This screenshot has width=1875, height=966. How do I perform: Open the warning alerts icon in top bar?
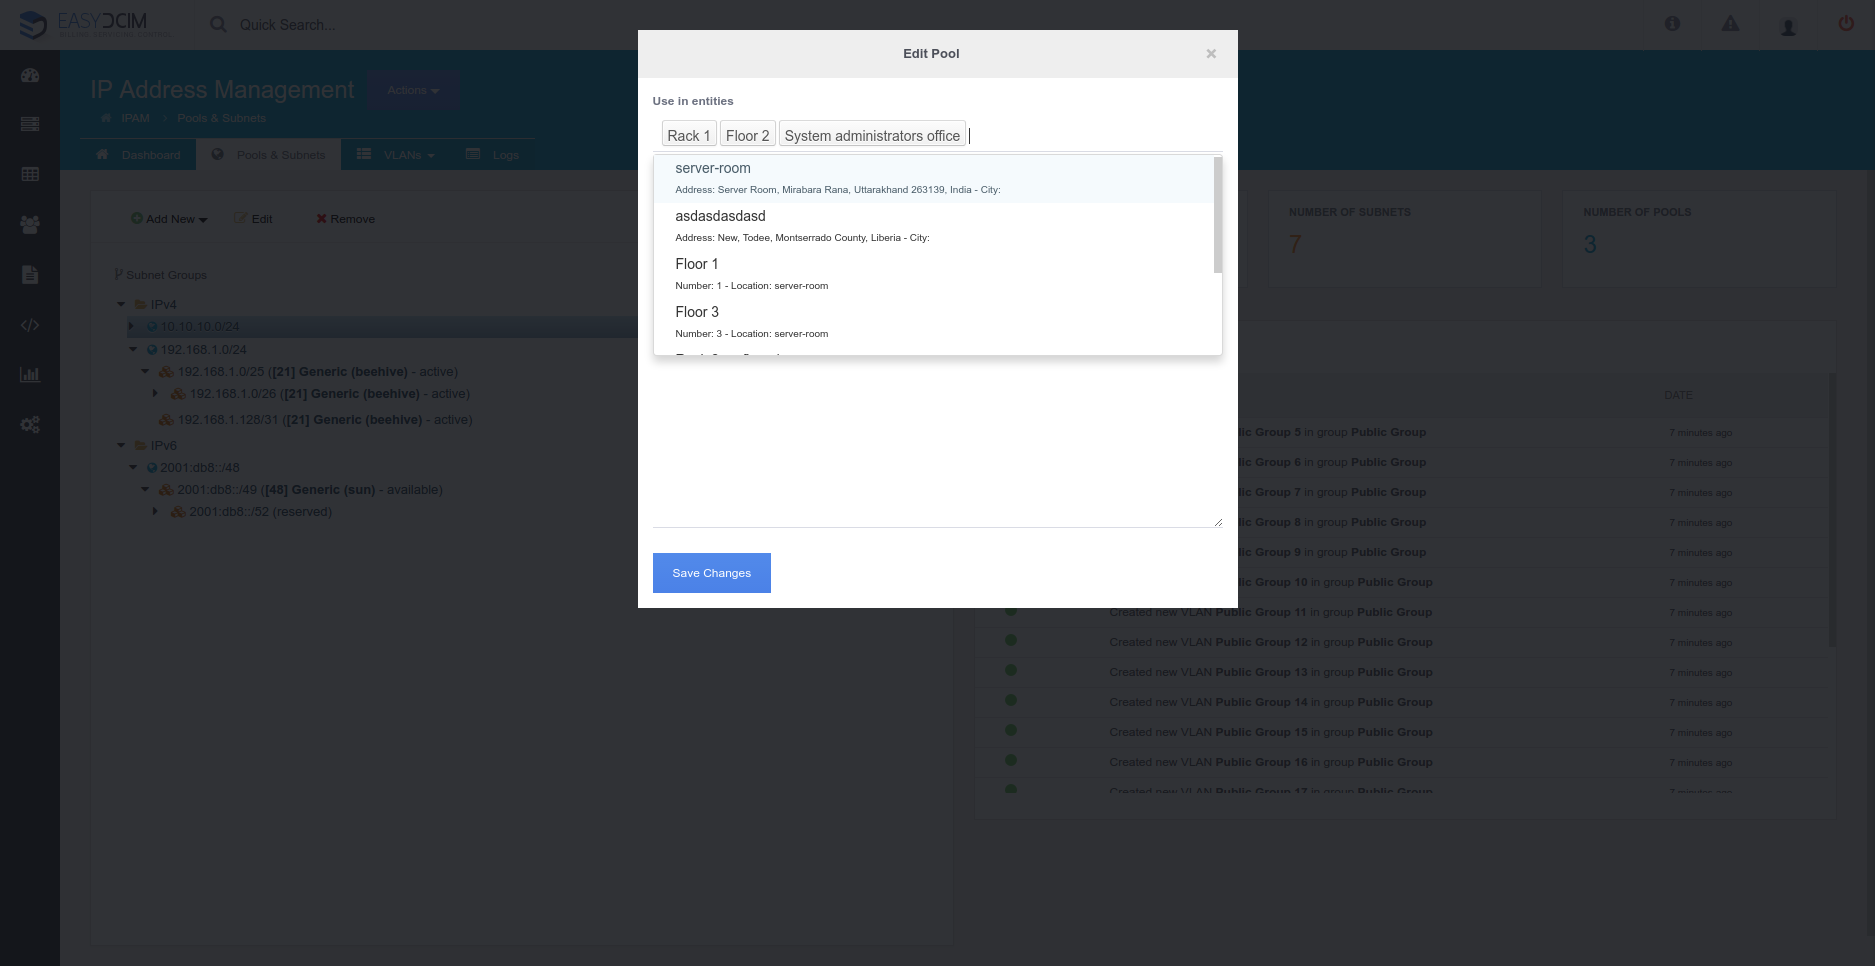pos(1730,24)
